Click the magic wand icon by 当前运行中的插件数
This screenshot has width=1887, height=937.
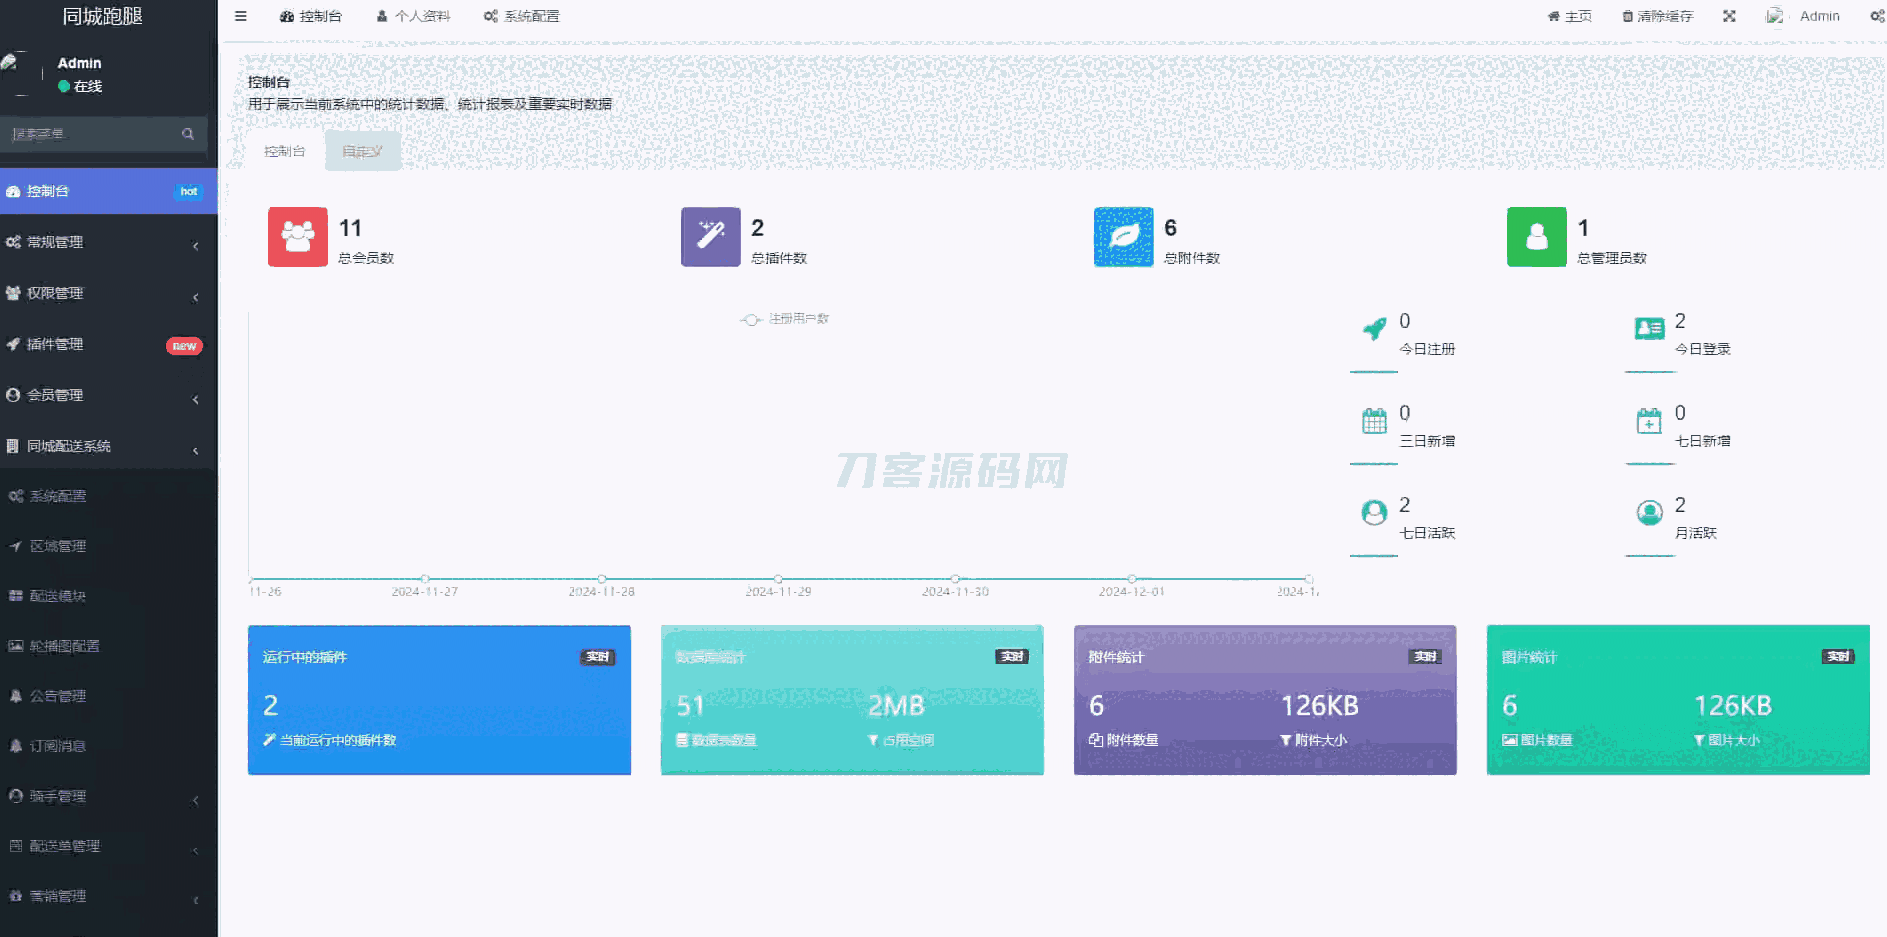point(269,740)
